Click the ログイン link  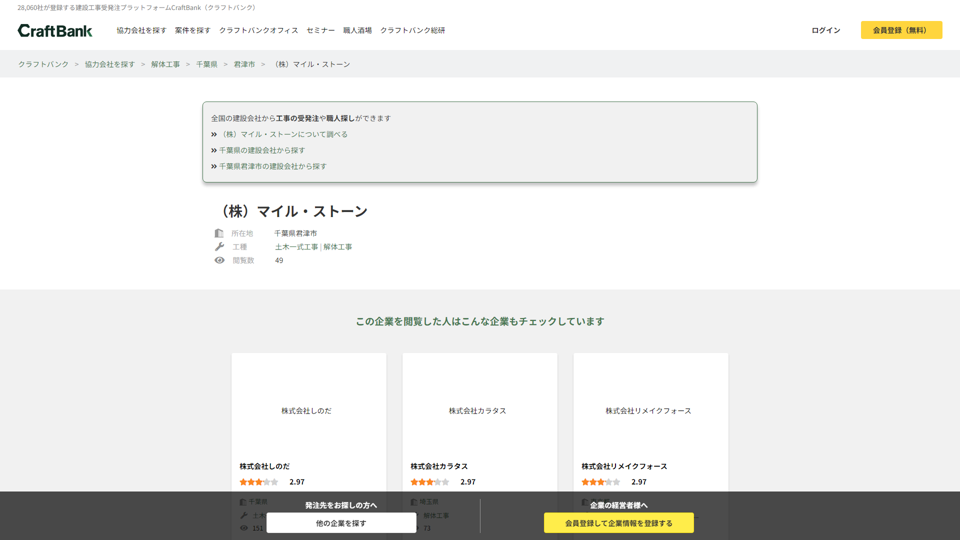(x=825, y=31)
